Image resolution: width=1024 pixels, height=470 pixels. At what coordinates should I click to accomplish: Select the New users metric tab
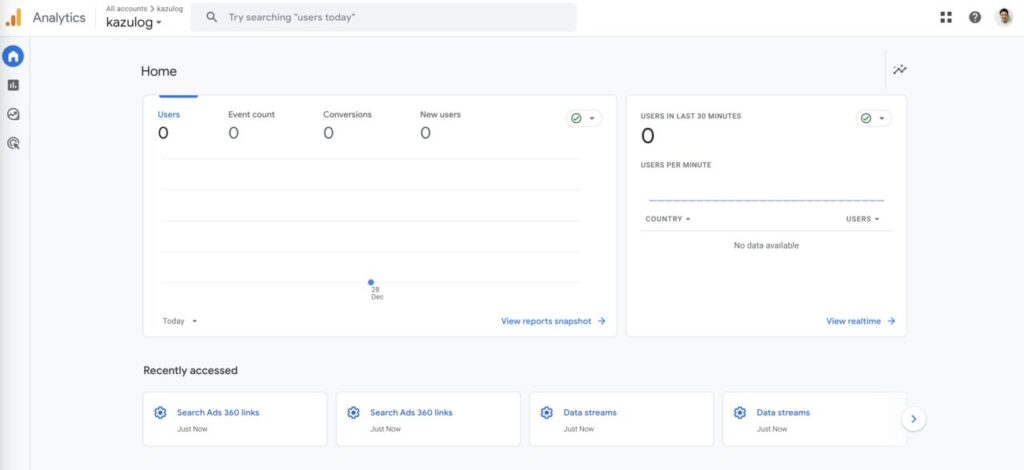440,124
